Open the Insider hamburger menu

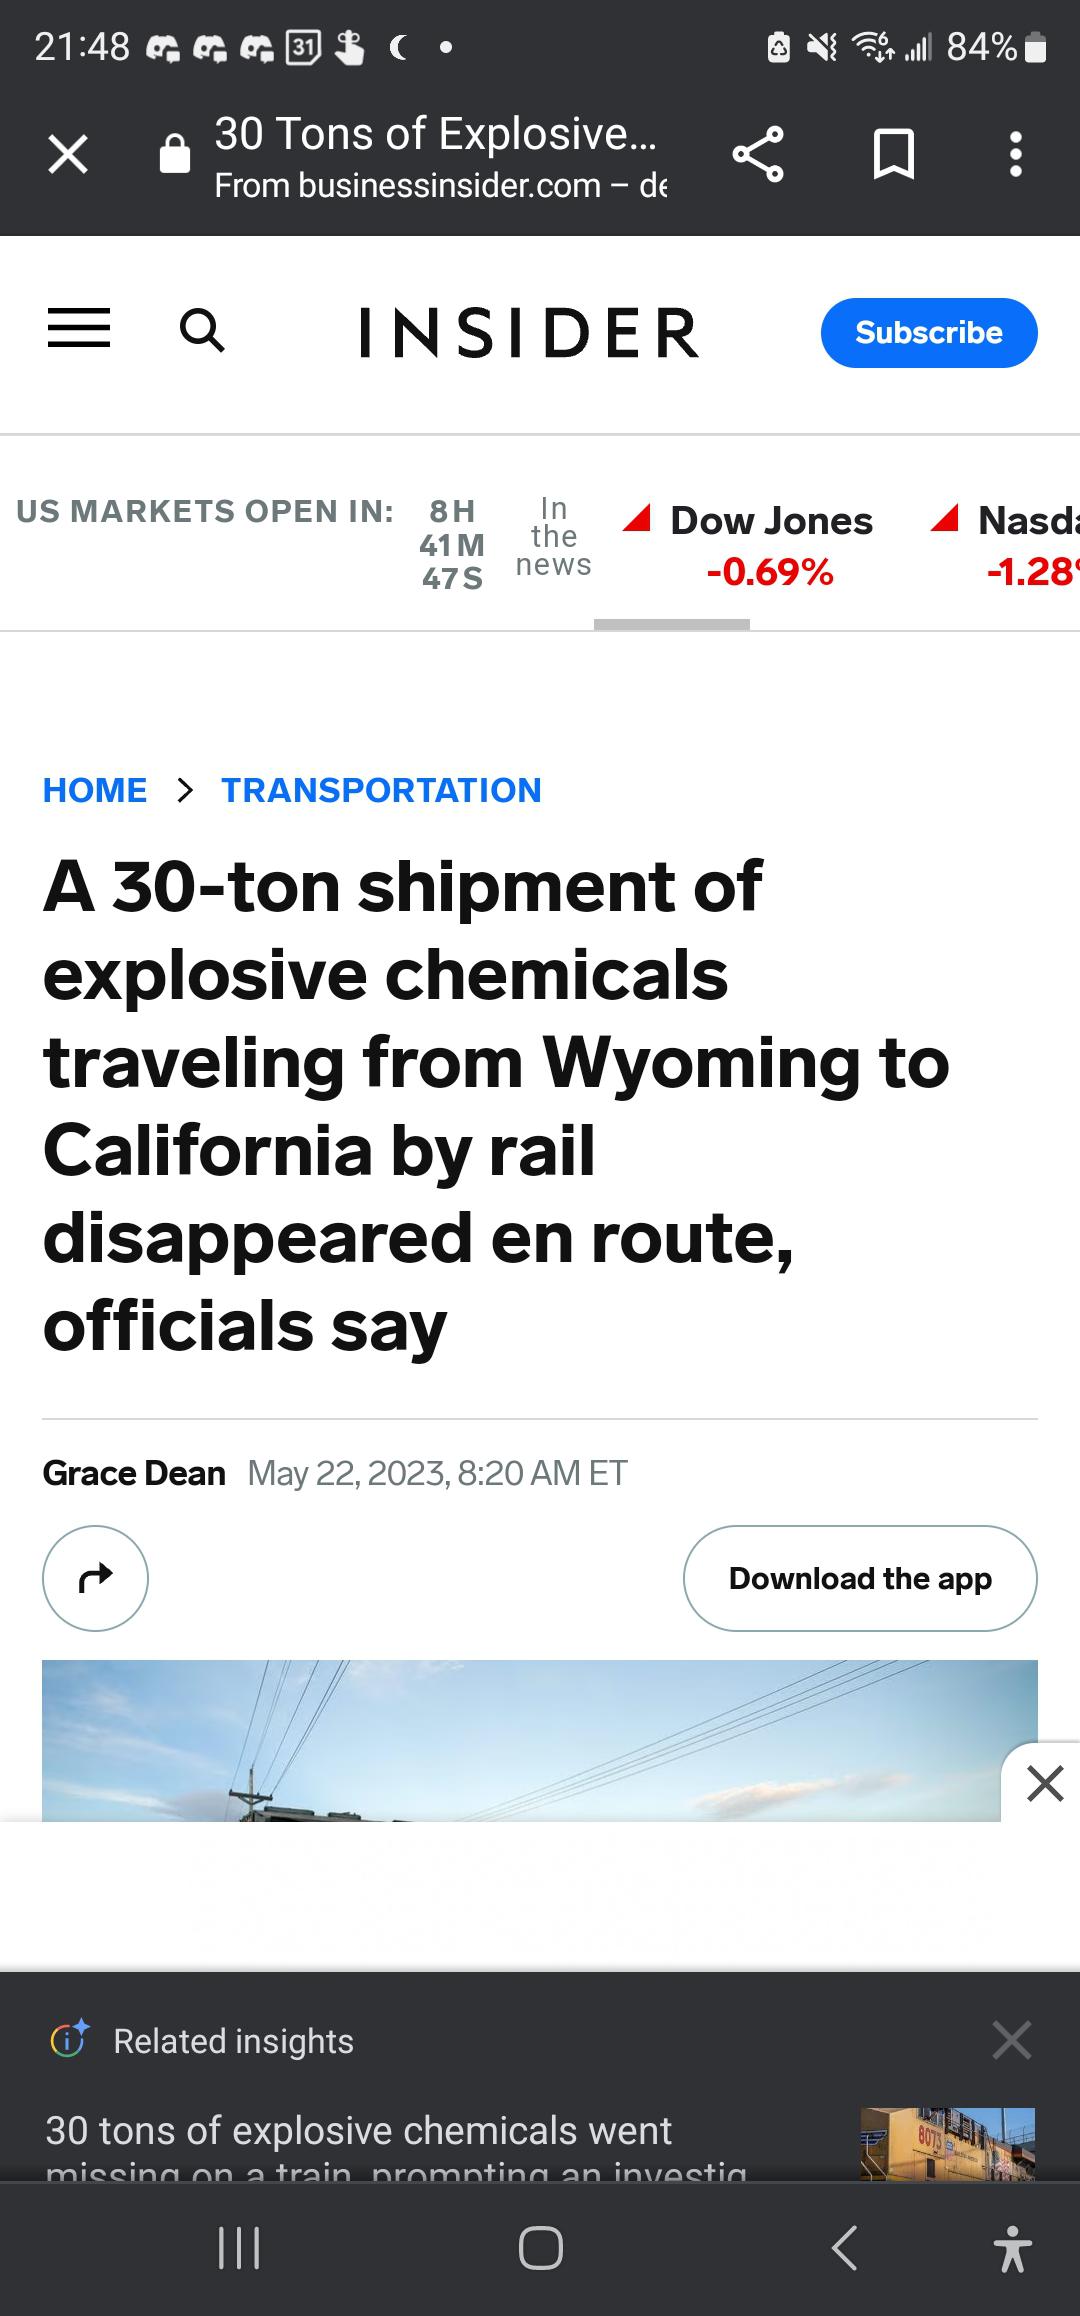79,329
